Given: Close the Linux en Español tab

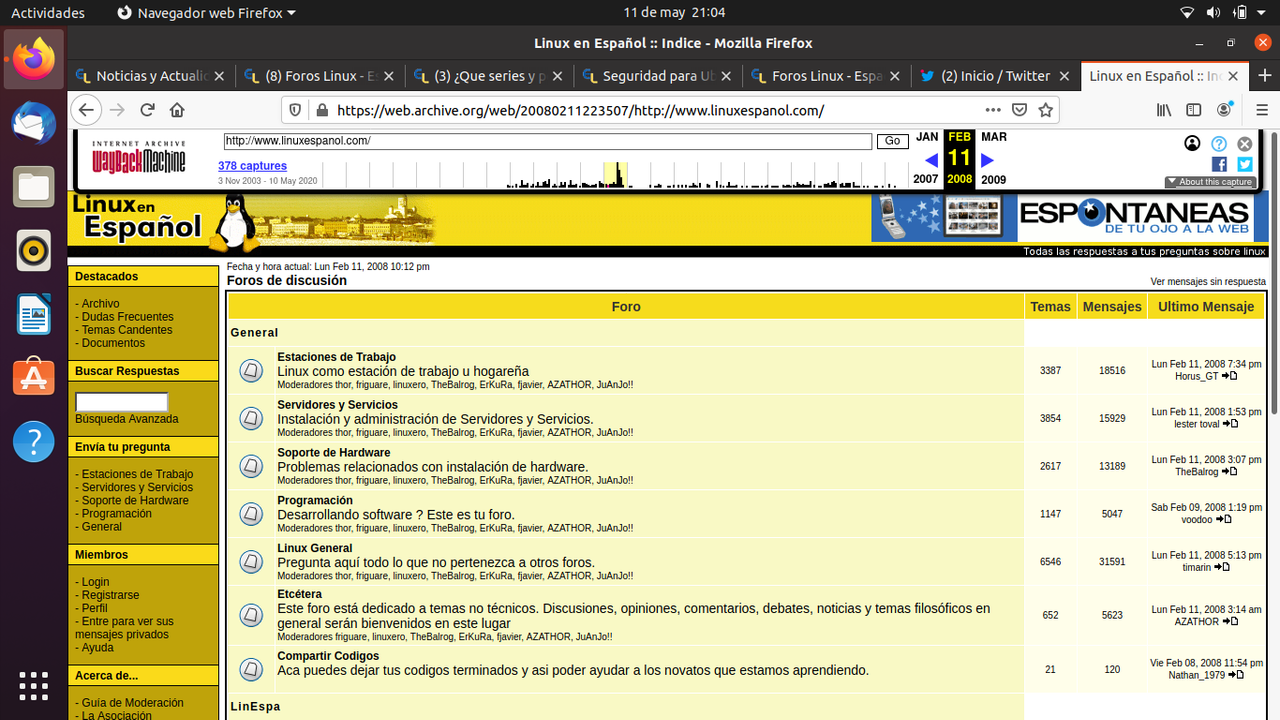Looking at the screenshot, I should (1235, 76).
